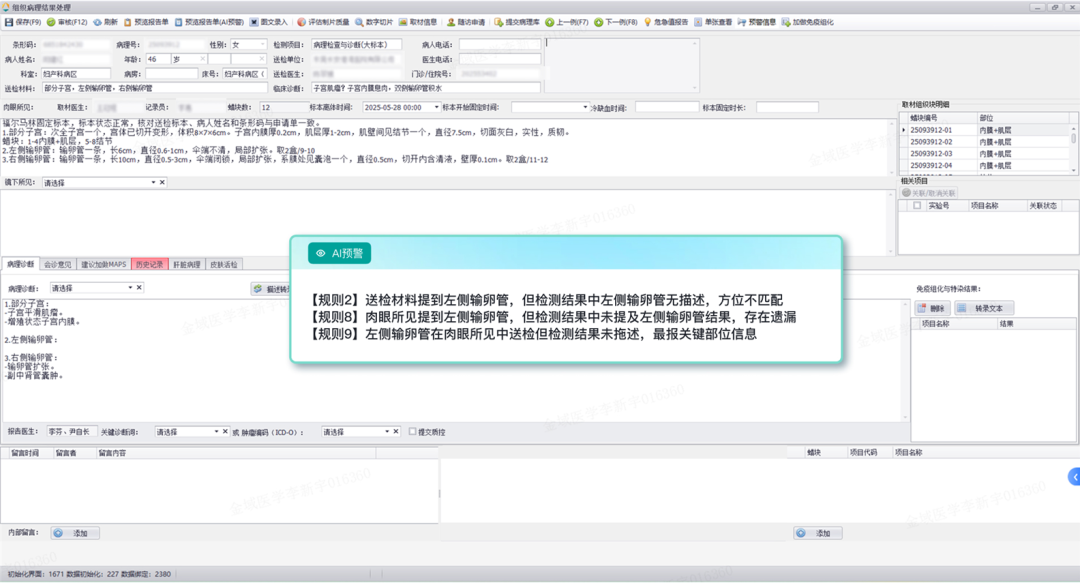
Task: Open 预览报告单(AI预警) preview
Action: click(209, 22)
